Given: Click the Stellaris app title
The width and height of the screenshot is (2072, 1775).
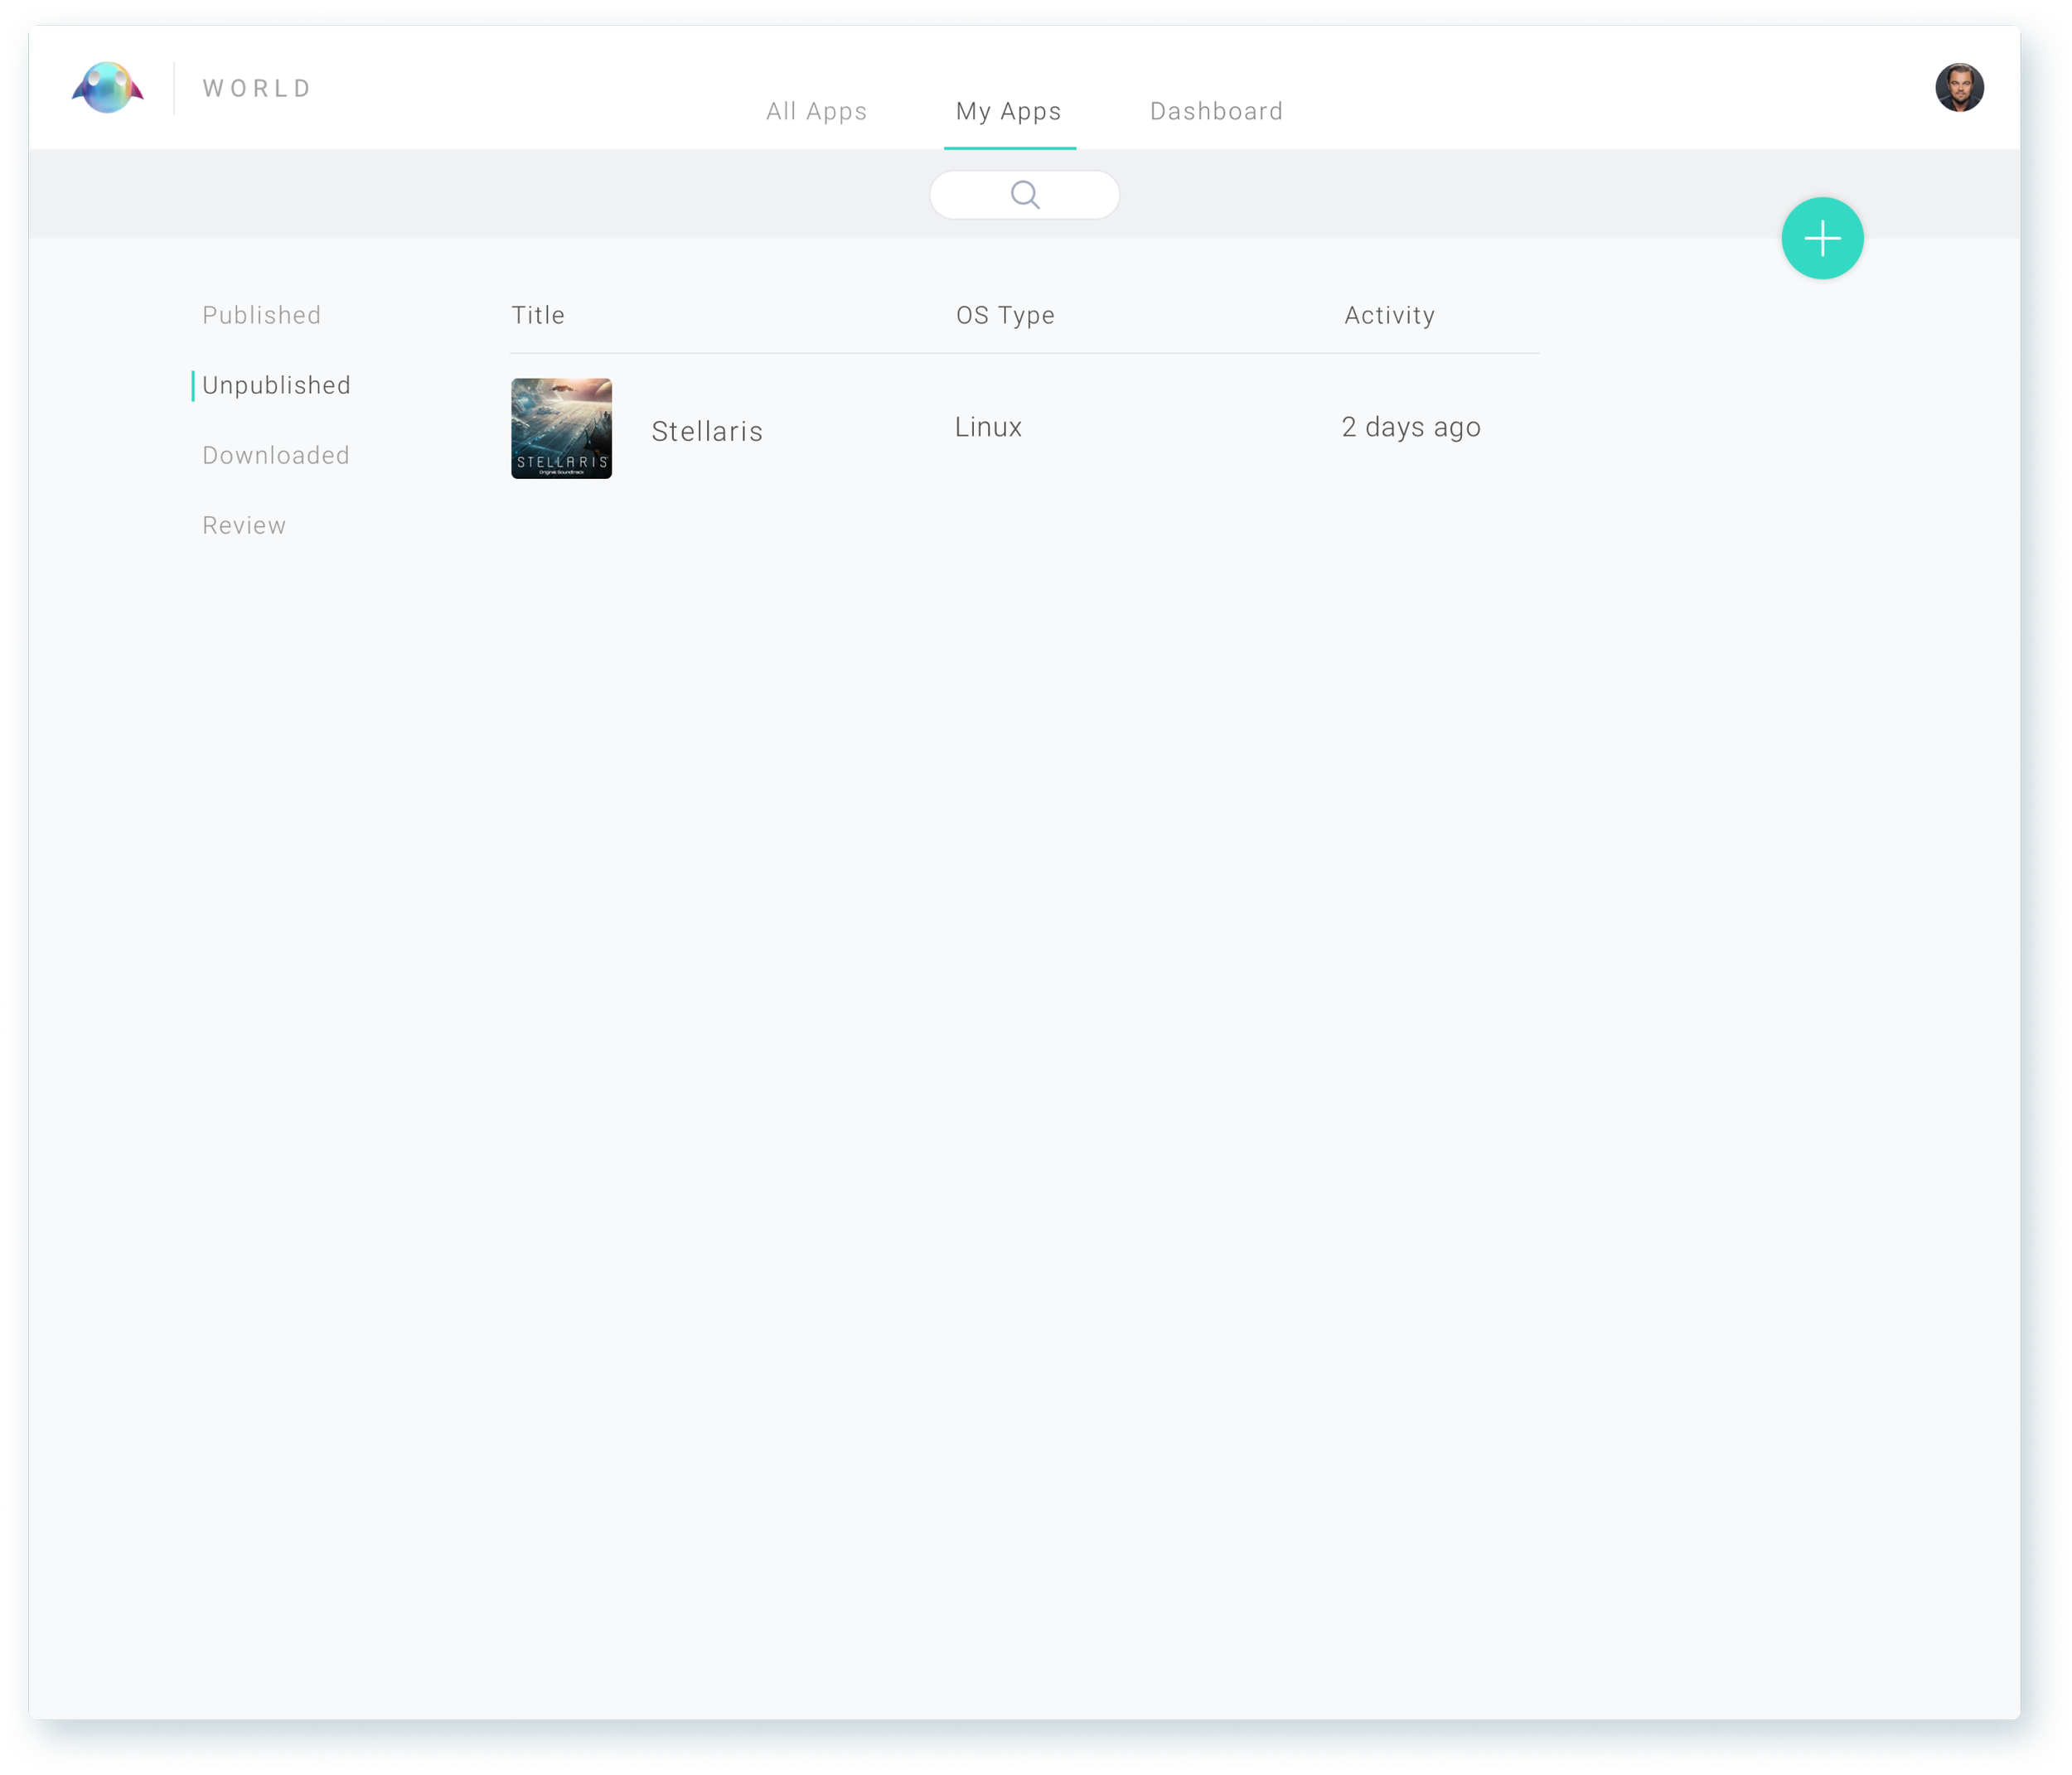Looking at the screenshot, I should click(707, 432).
